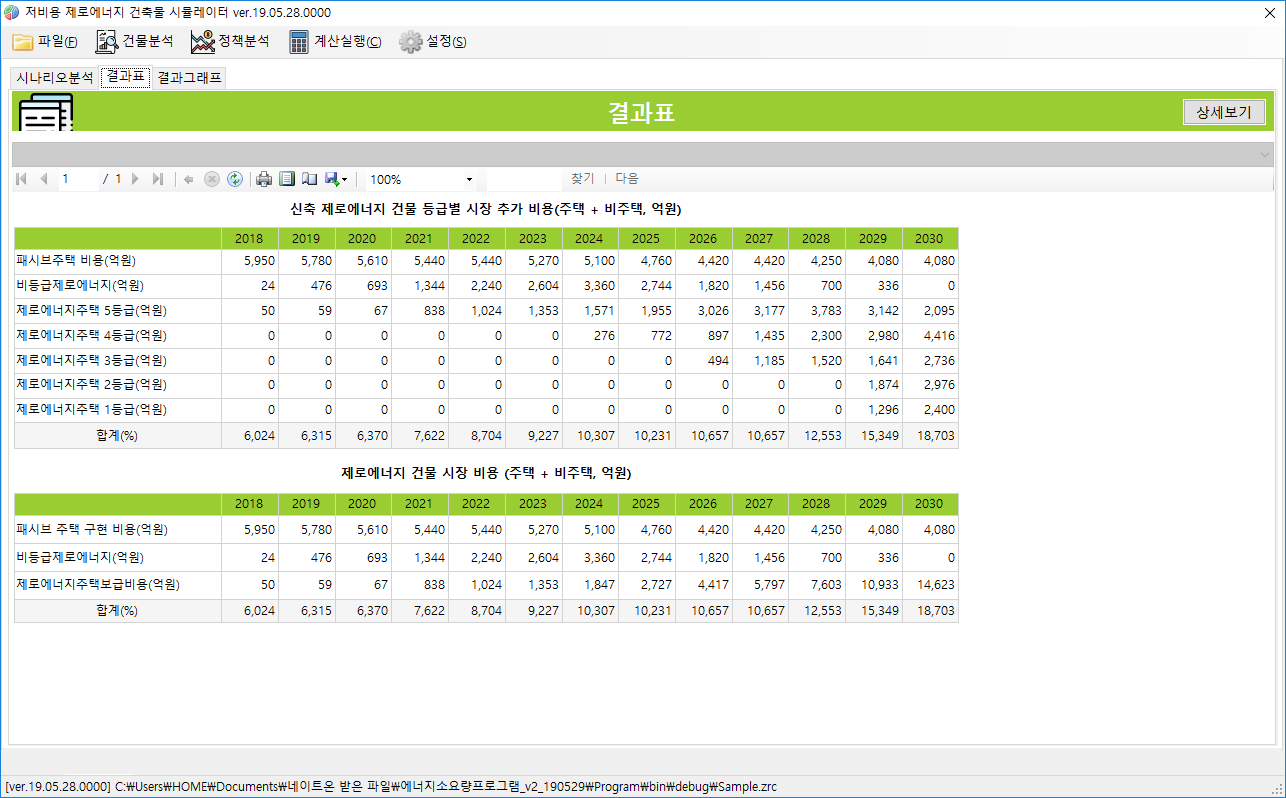The height and width of the screenshot is (798, 1286).
Task: Click the stop rendering icon
Action: pos(212,179)
